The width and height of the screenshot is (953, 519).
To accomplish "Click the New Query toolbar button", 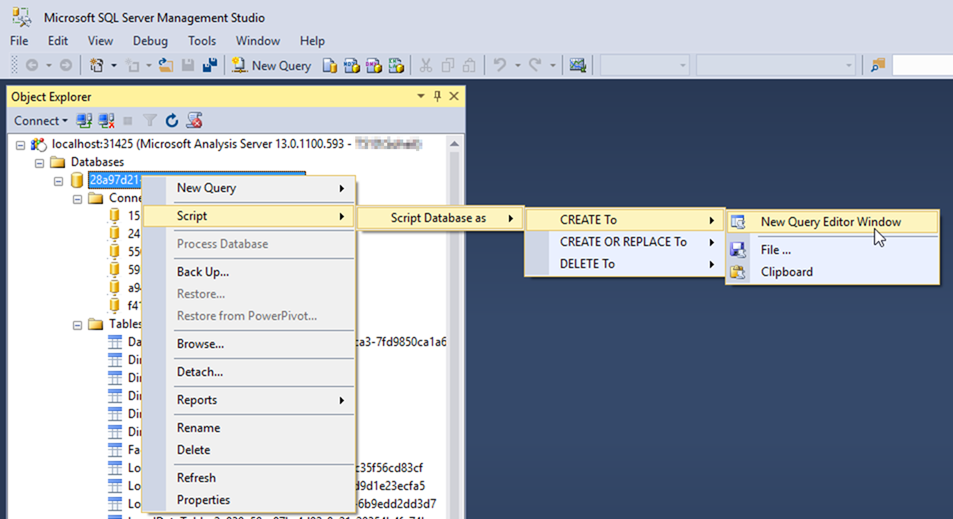I will coord(272,66).
